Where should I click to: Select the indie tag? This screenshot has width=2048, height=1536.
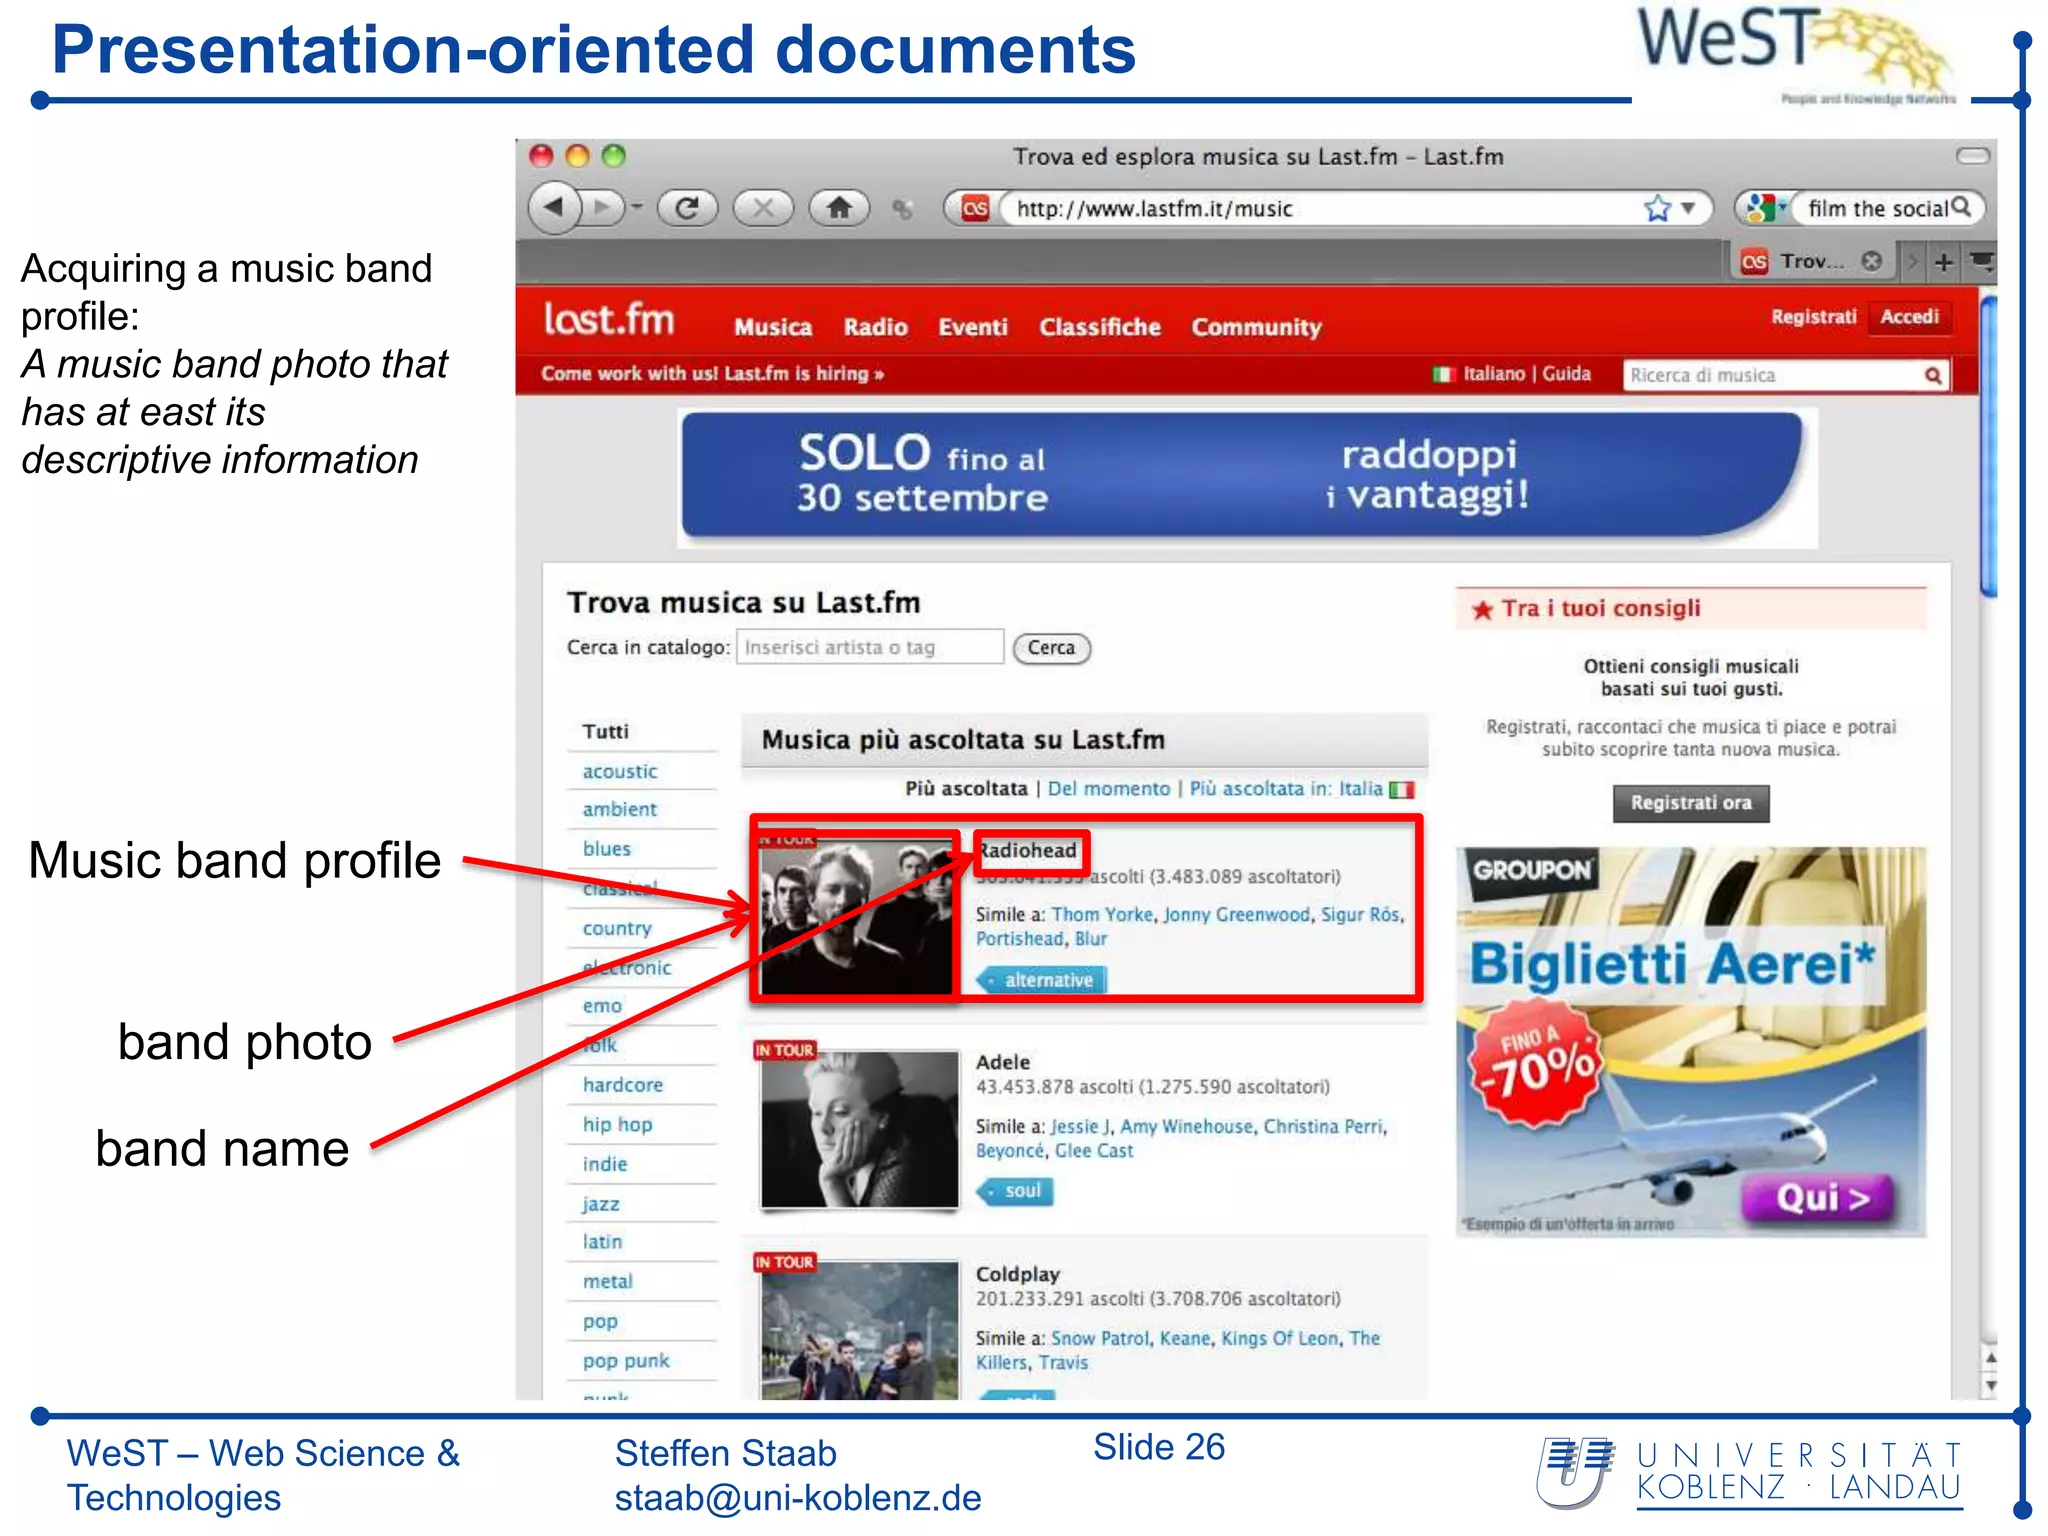pyautogui.click(x=605, y=1164)
